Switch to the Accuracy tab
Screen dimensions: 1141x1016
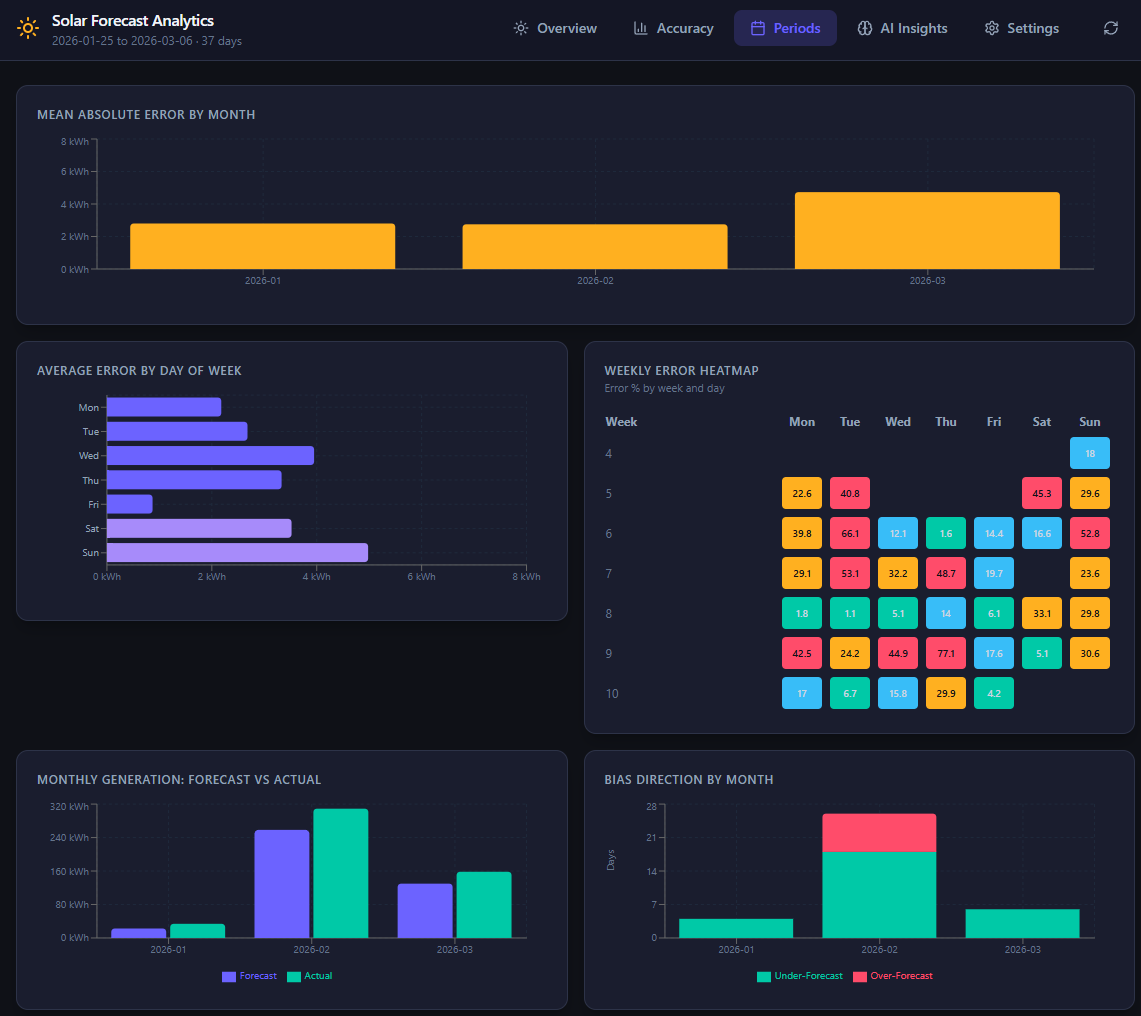674,28
